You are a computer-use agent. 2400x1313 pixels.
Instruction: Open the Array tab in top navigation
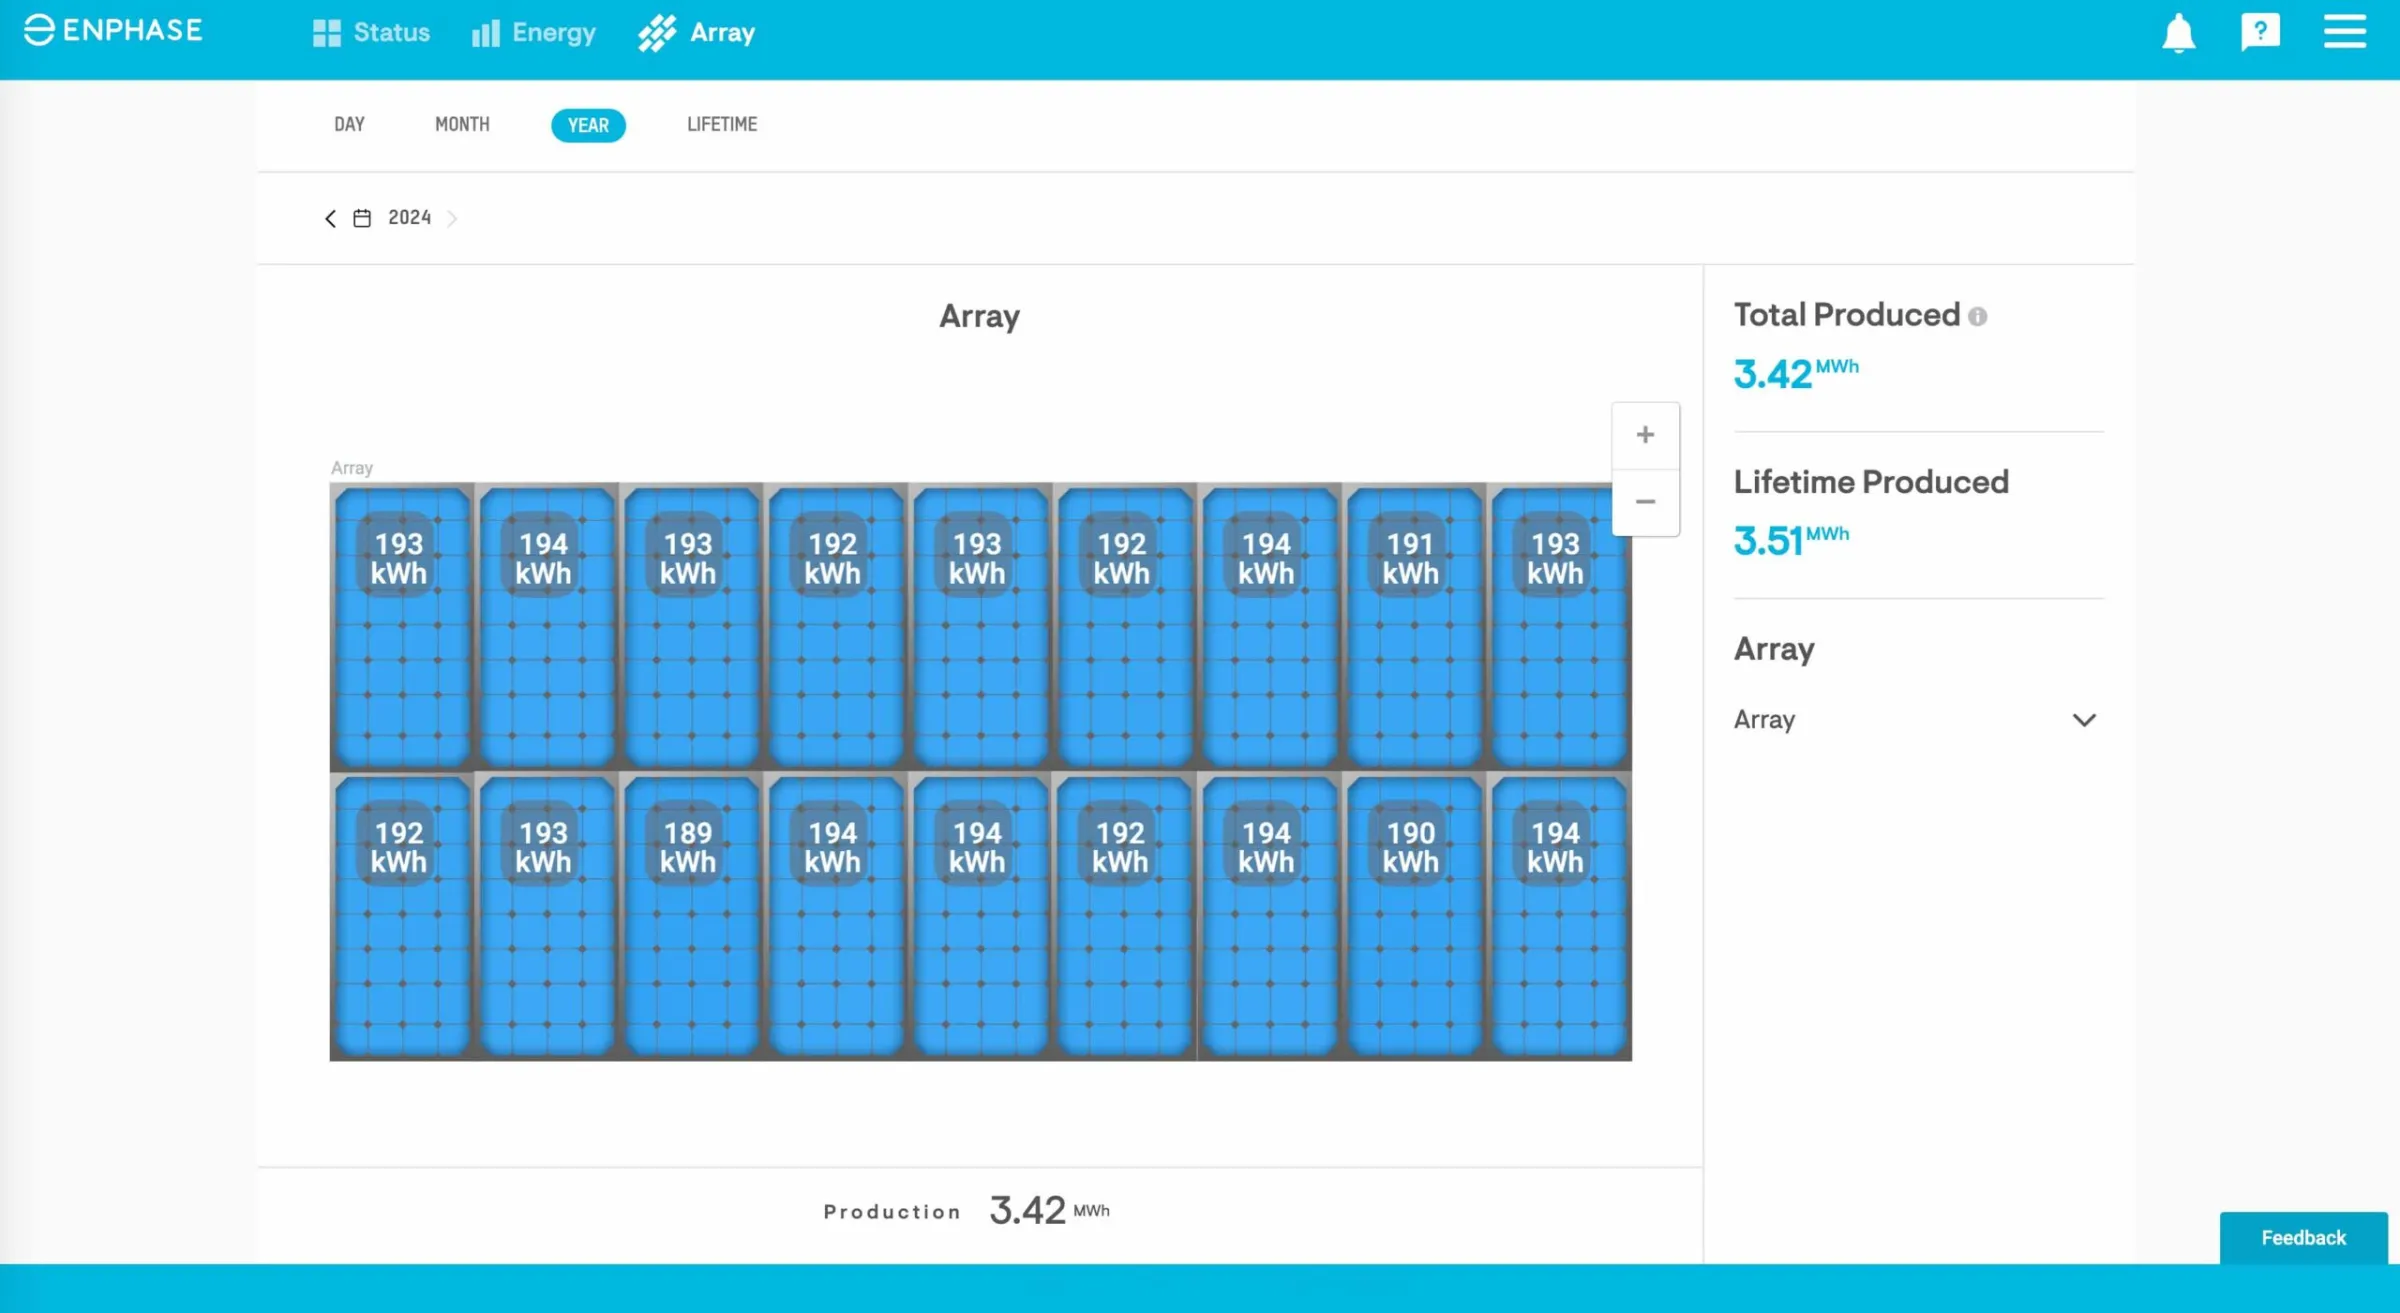point(697,33)
